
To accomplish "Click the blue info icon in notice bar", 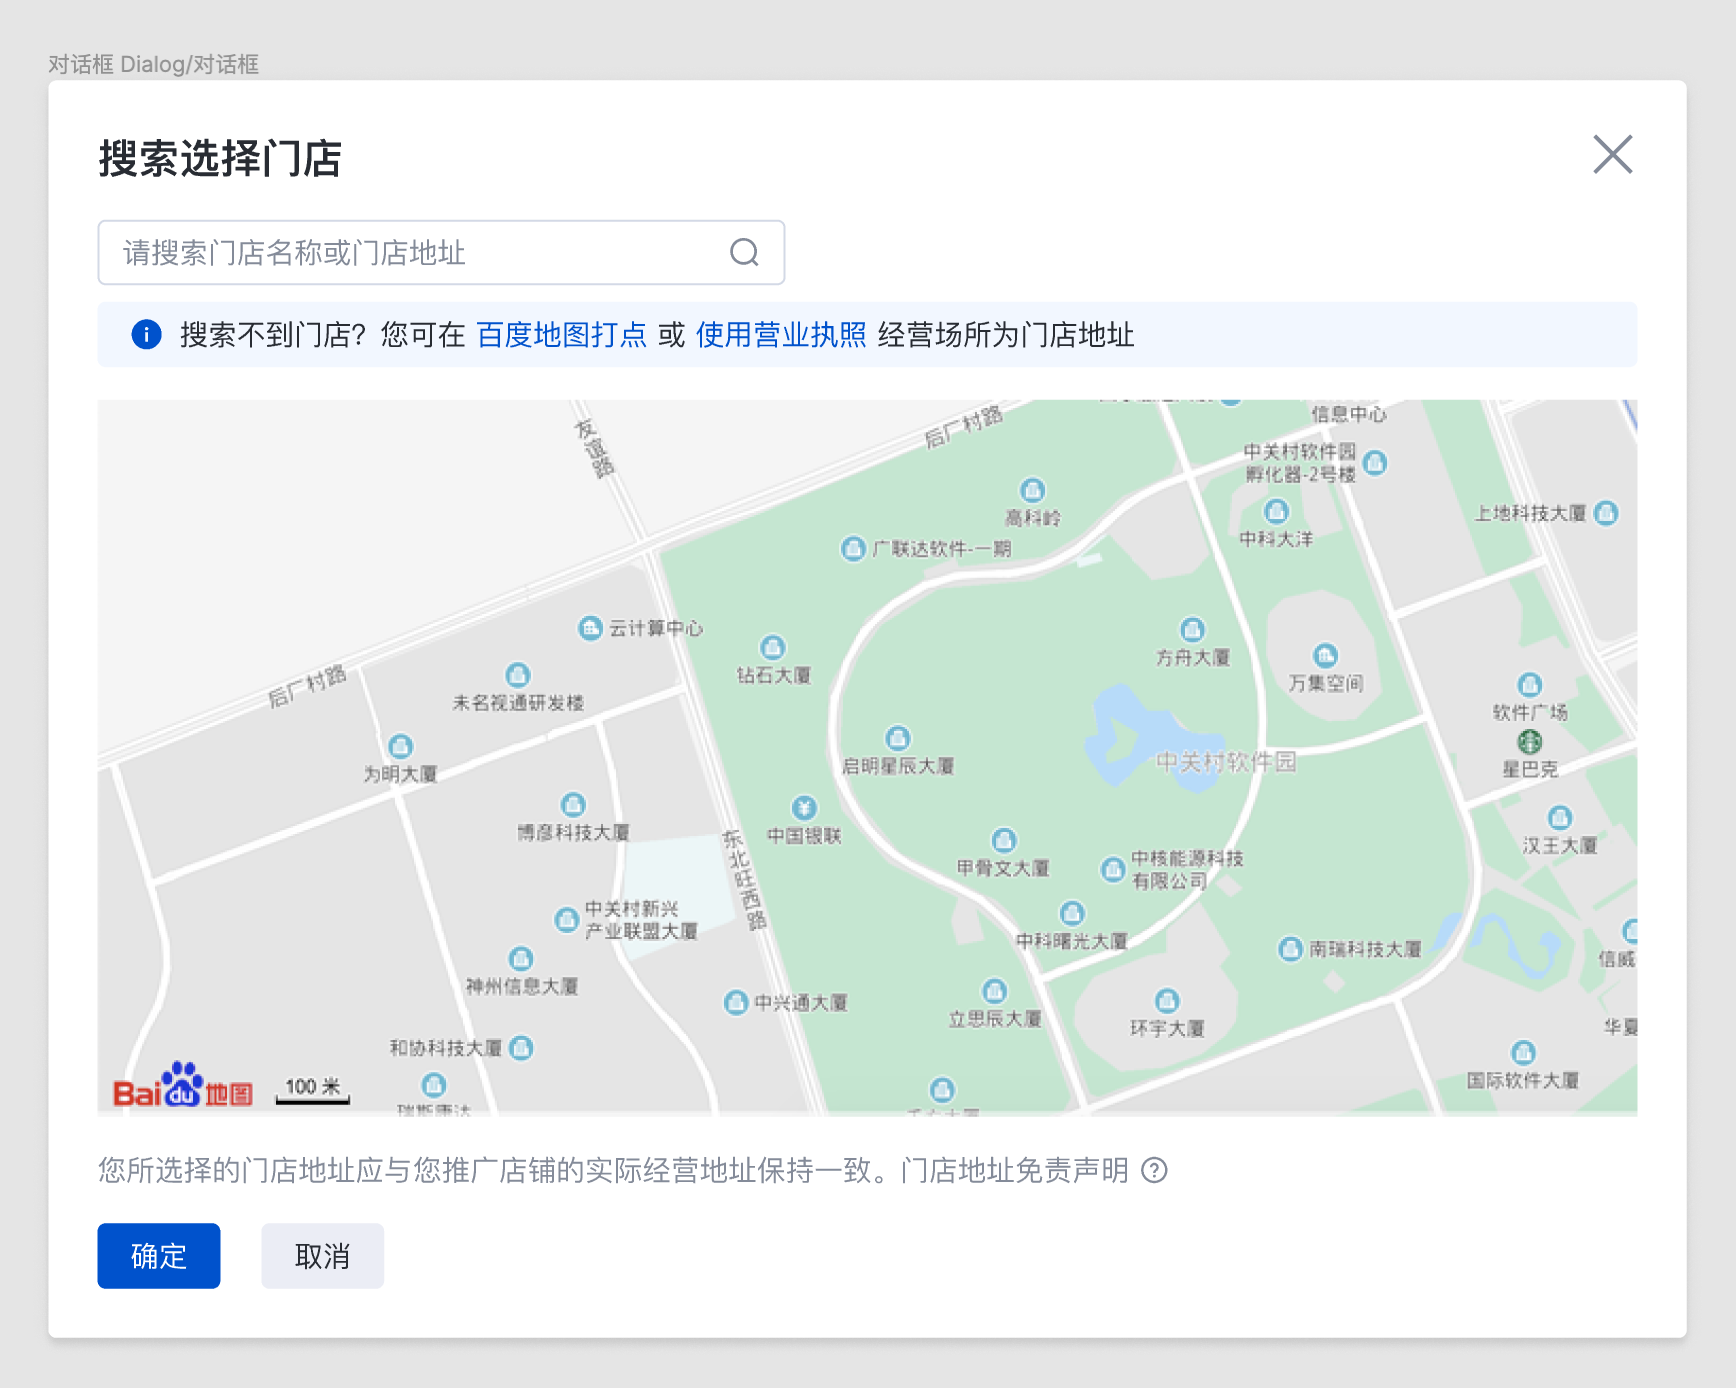I will tap(147, 335).
